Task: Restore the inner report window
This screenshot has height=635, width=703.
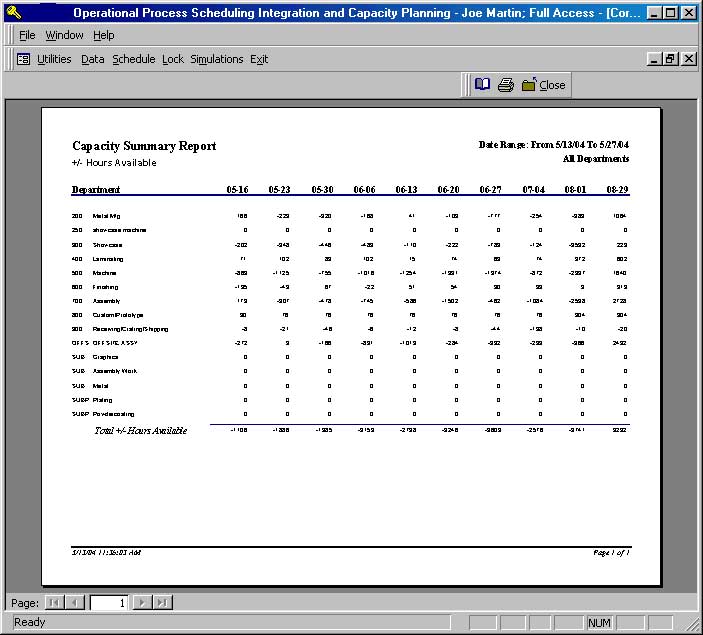Action: click(x=671, y=59)
